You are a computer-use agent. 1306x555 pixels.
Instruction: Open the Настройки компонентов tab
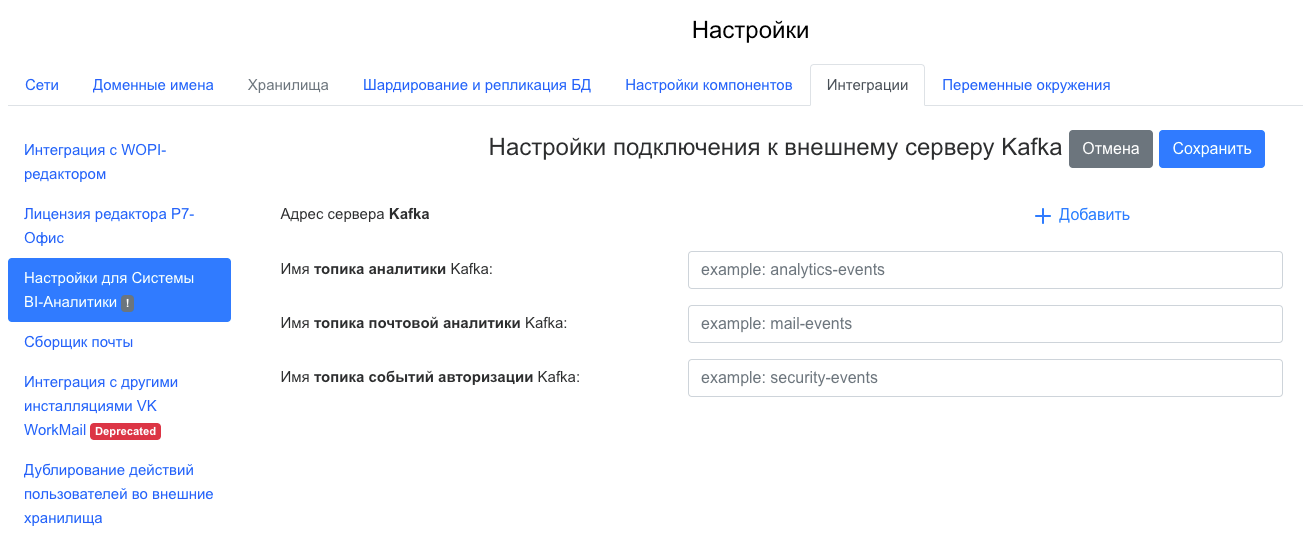709,85
